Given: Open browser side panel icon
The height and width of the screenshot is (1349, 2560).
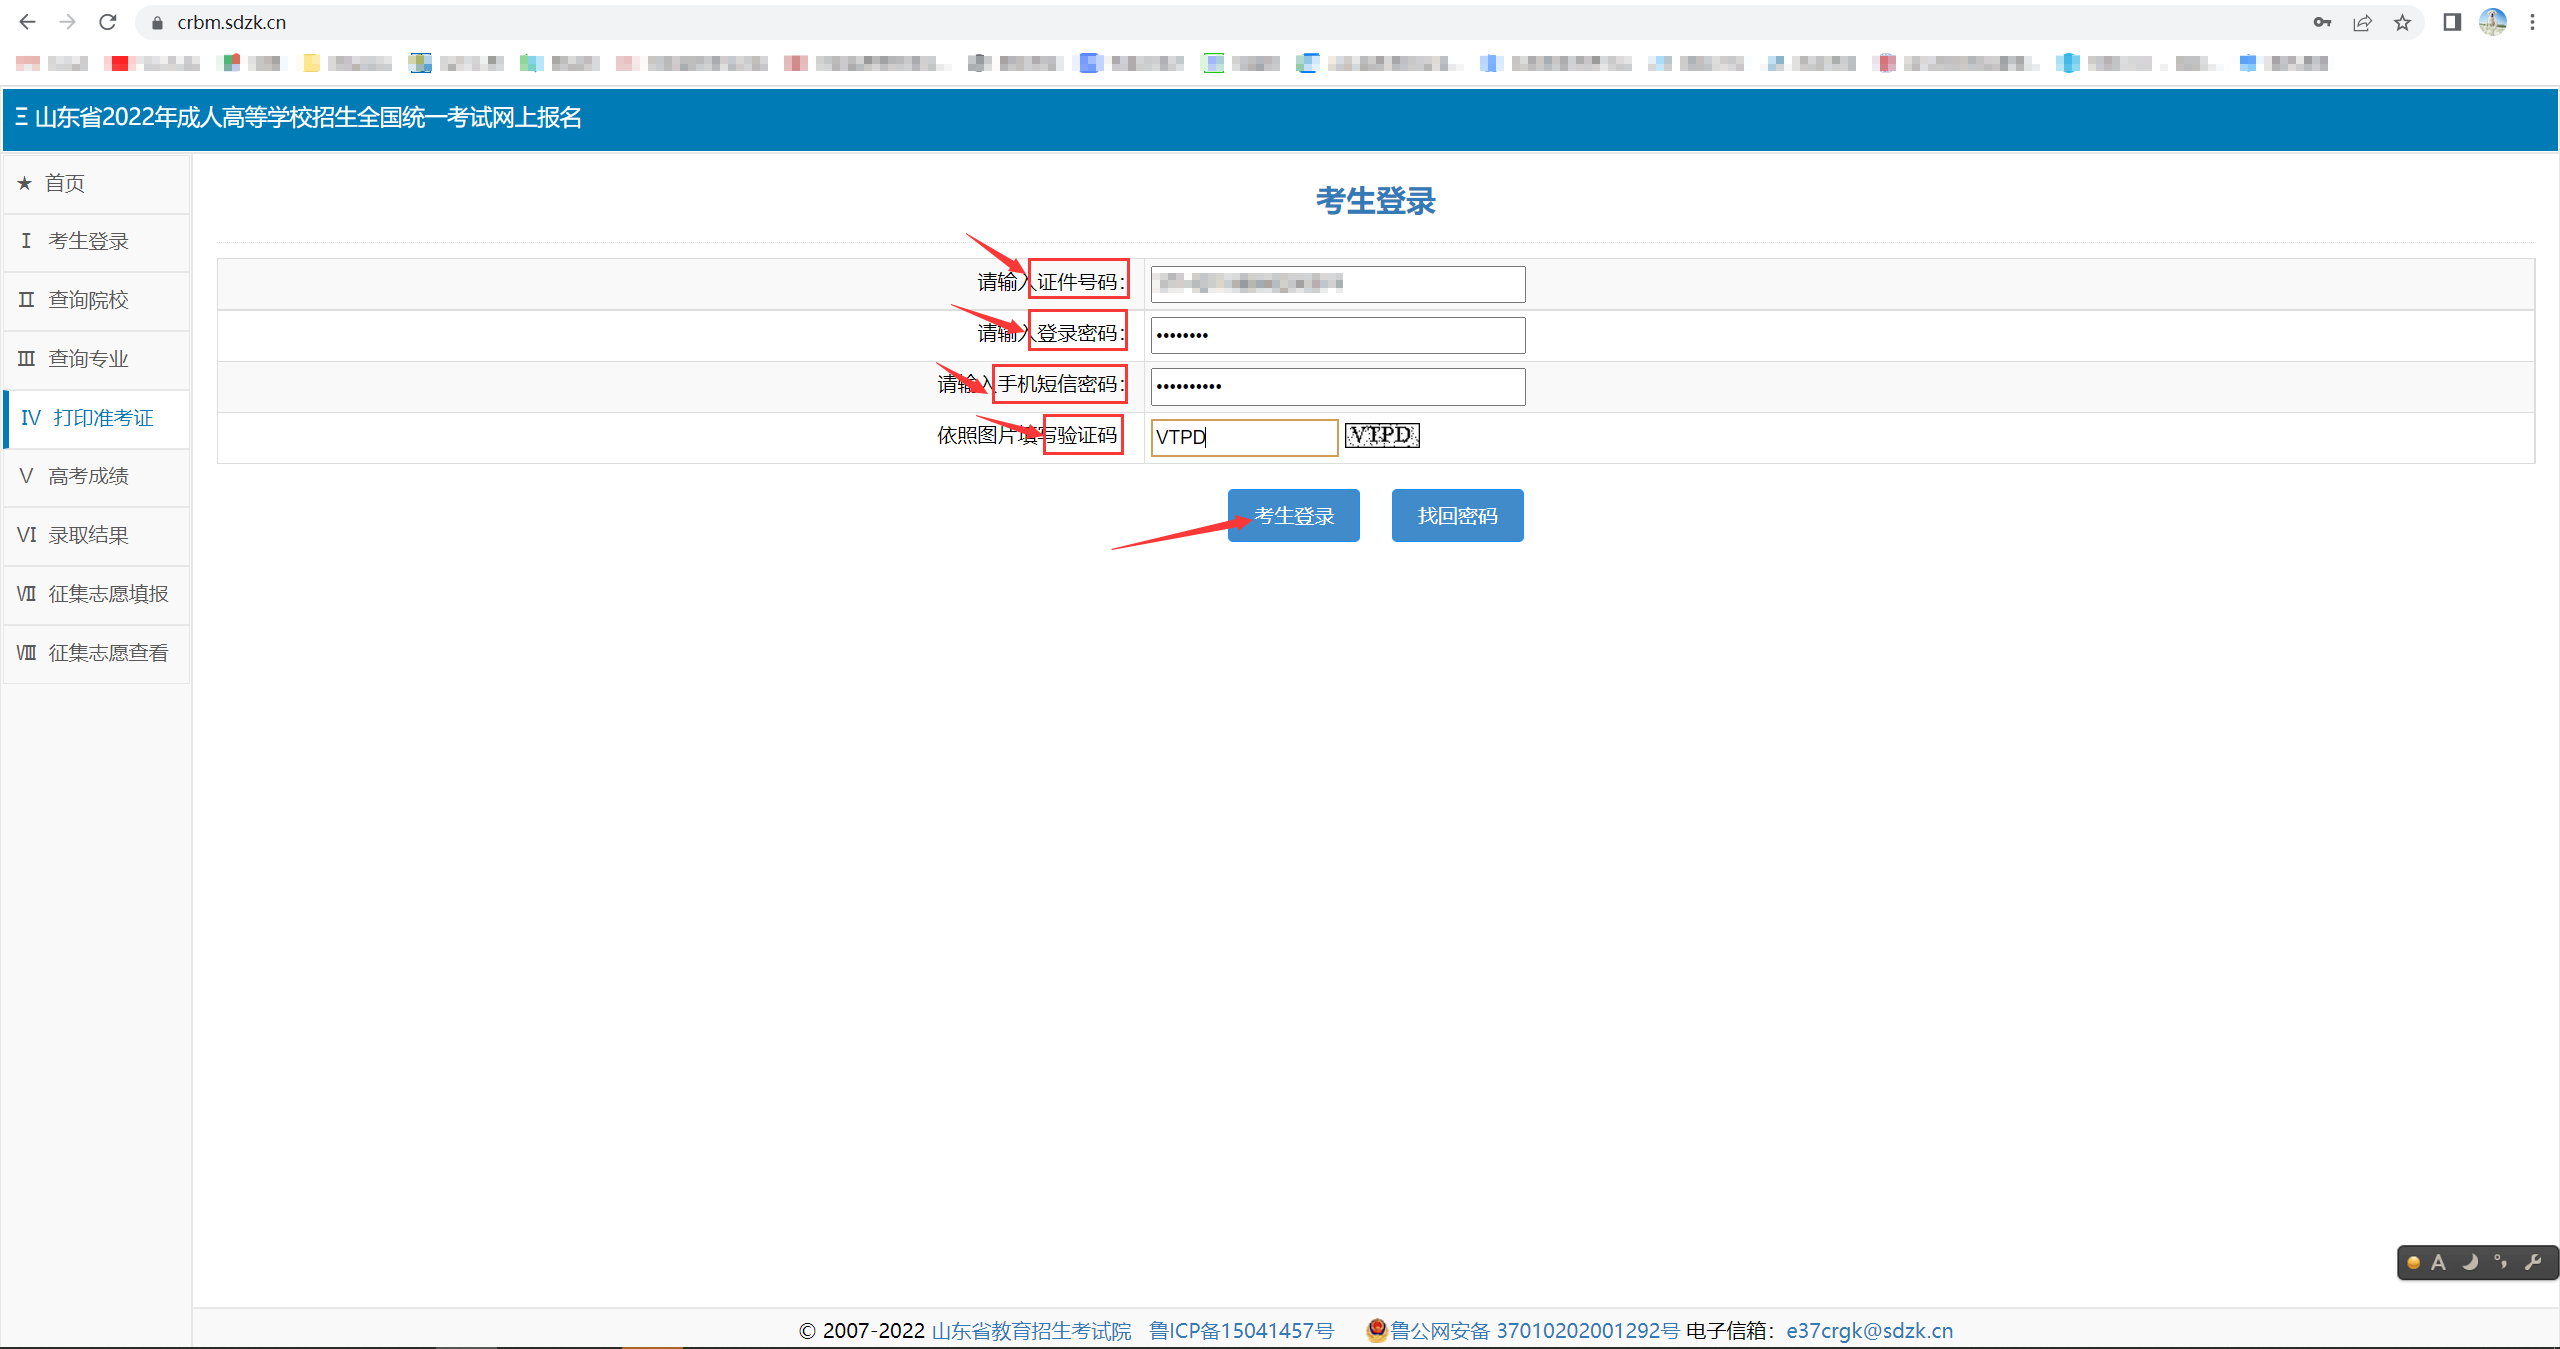Looking at the screenshot, I should click(2452, 22).
